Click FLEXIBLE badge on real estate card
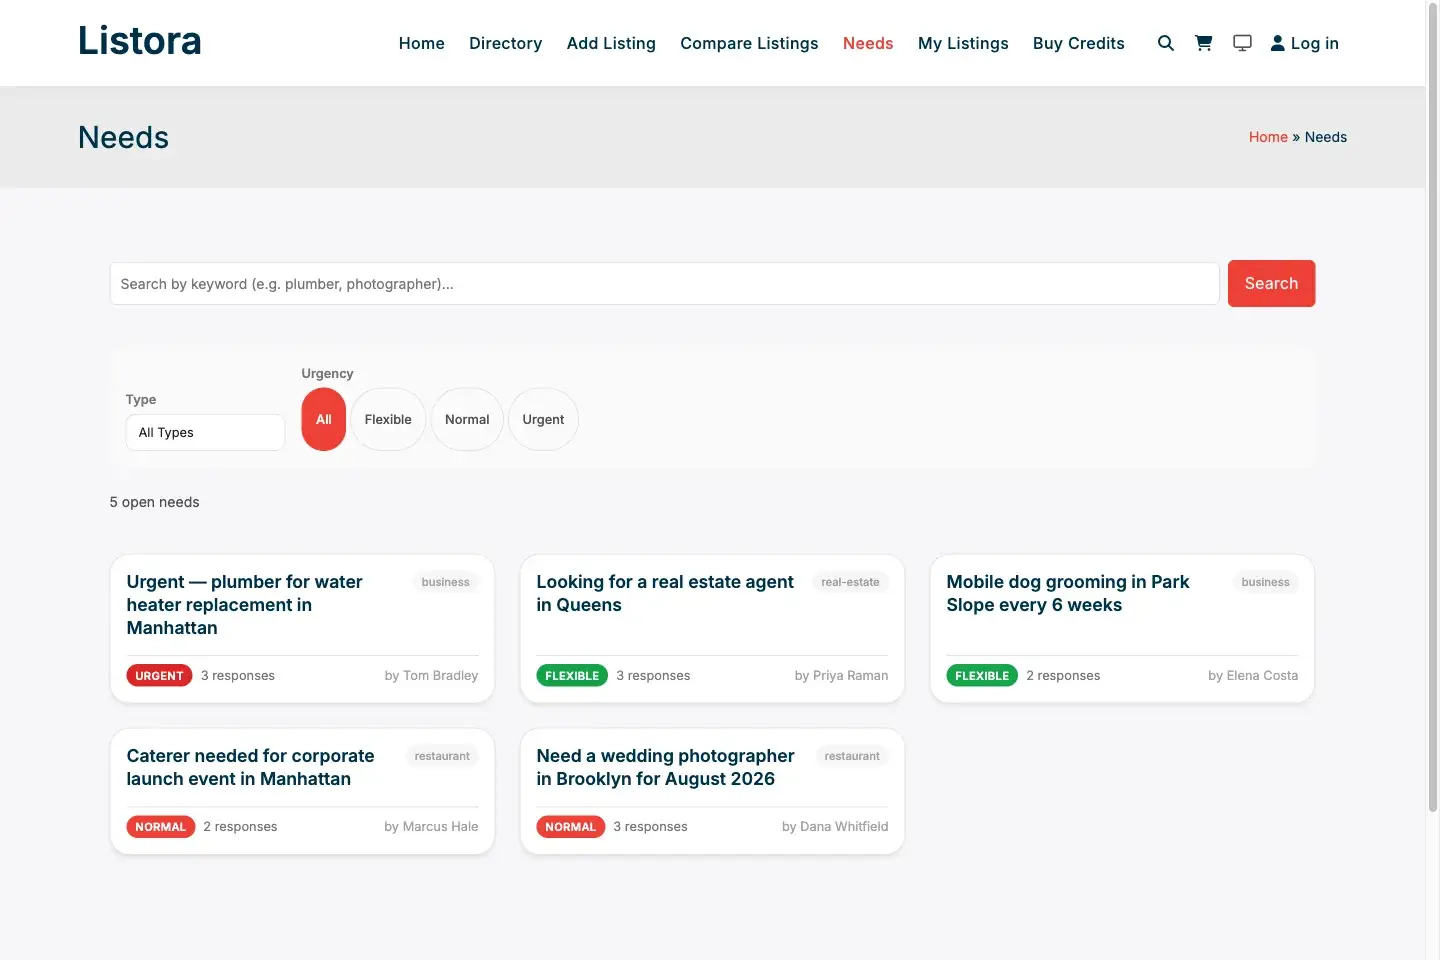Viewport: 1440px width, 960px height. [572, 676]
